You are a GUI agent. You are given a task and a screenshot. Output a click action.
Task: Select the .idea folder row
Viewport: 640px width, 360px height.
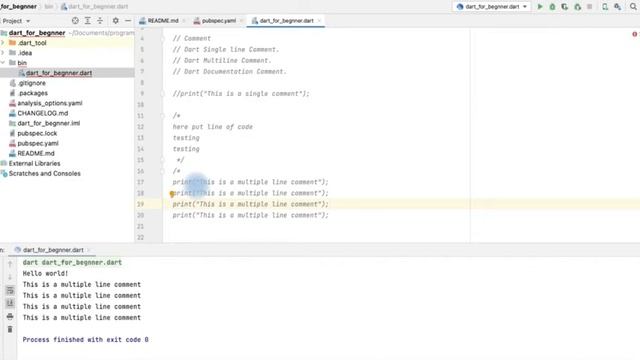(67, 53)
